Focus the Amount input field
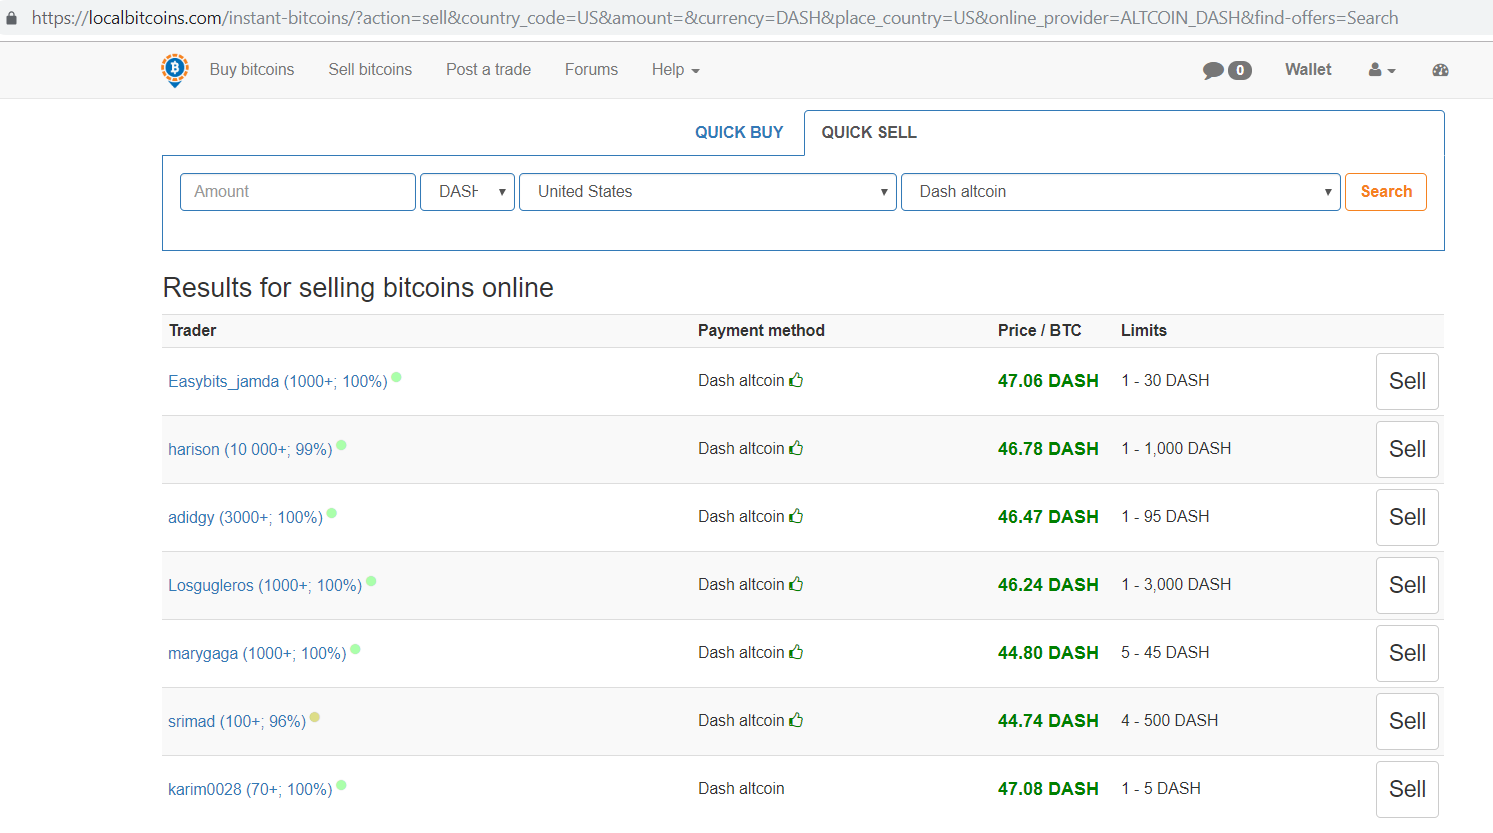This screenshot has width=1493, height=833. tap(298, 192)
